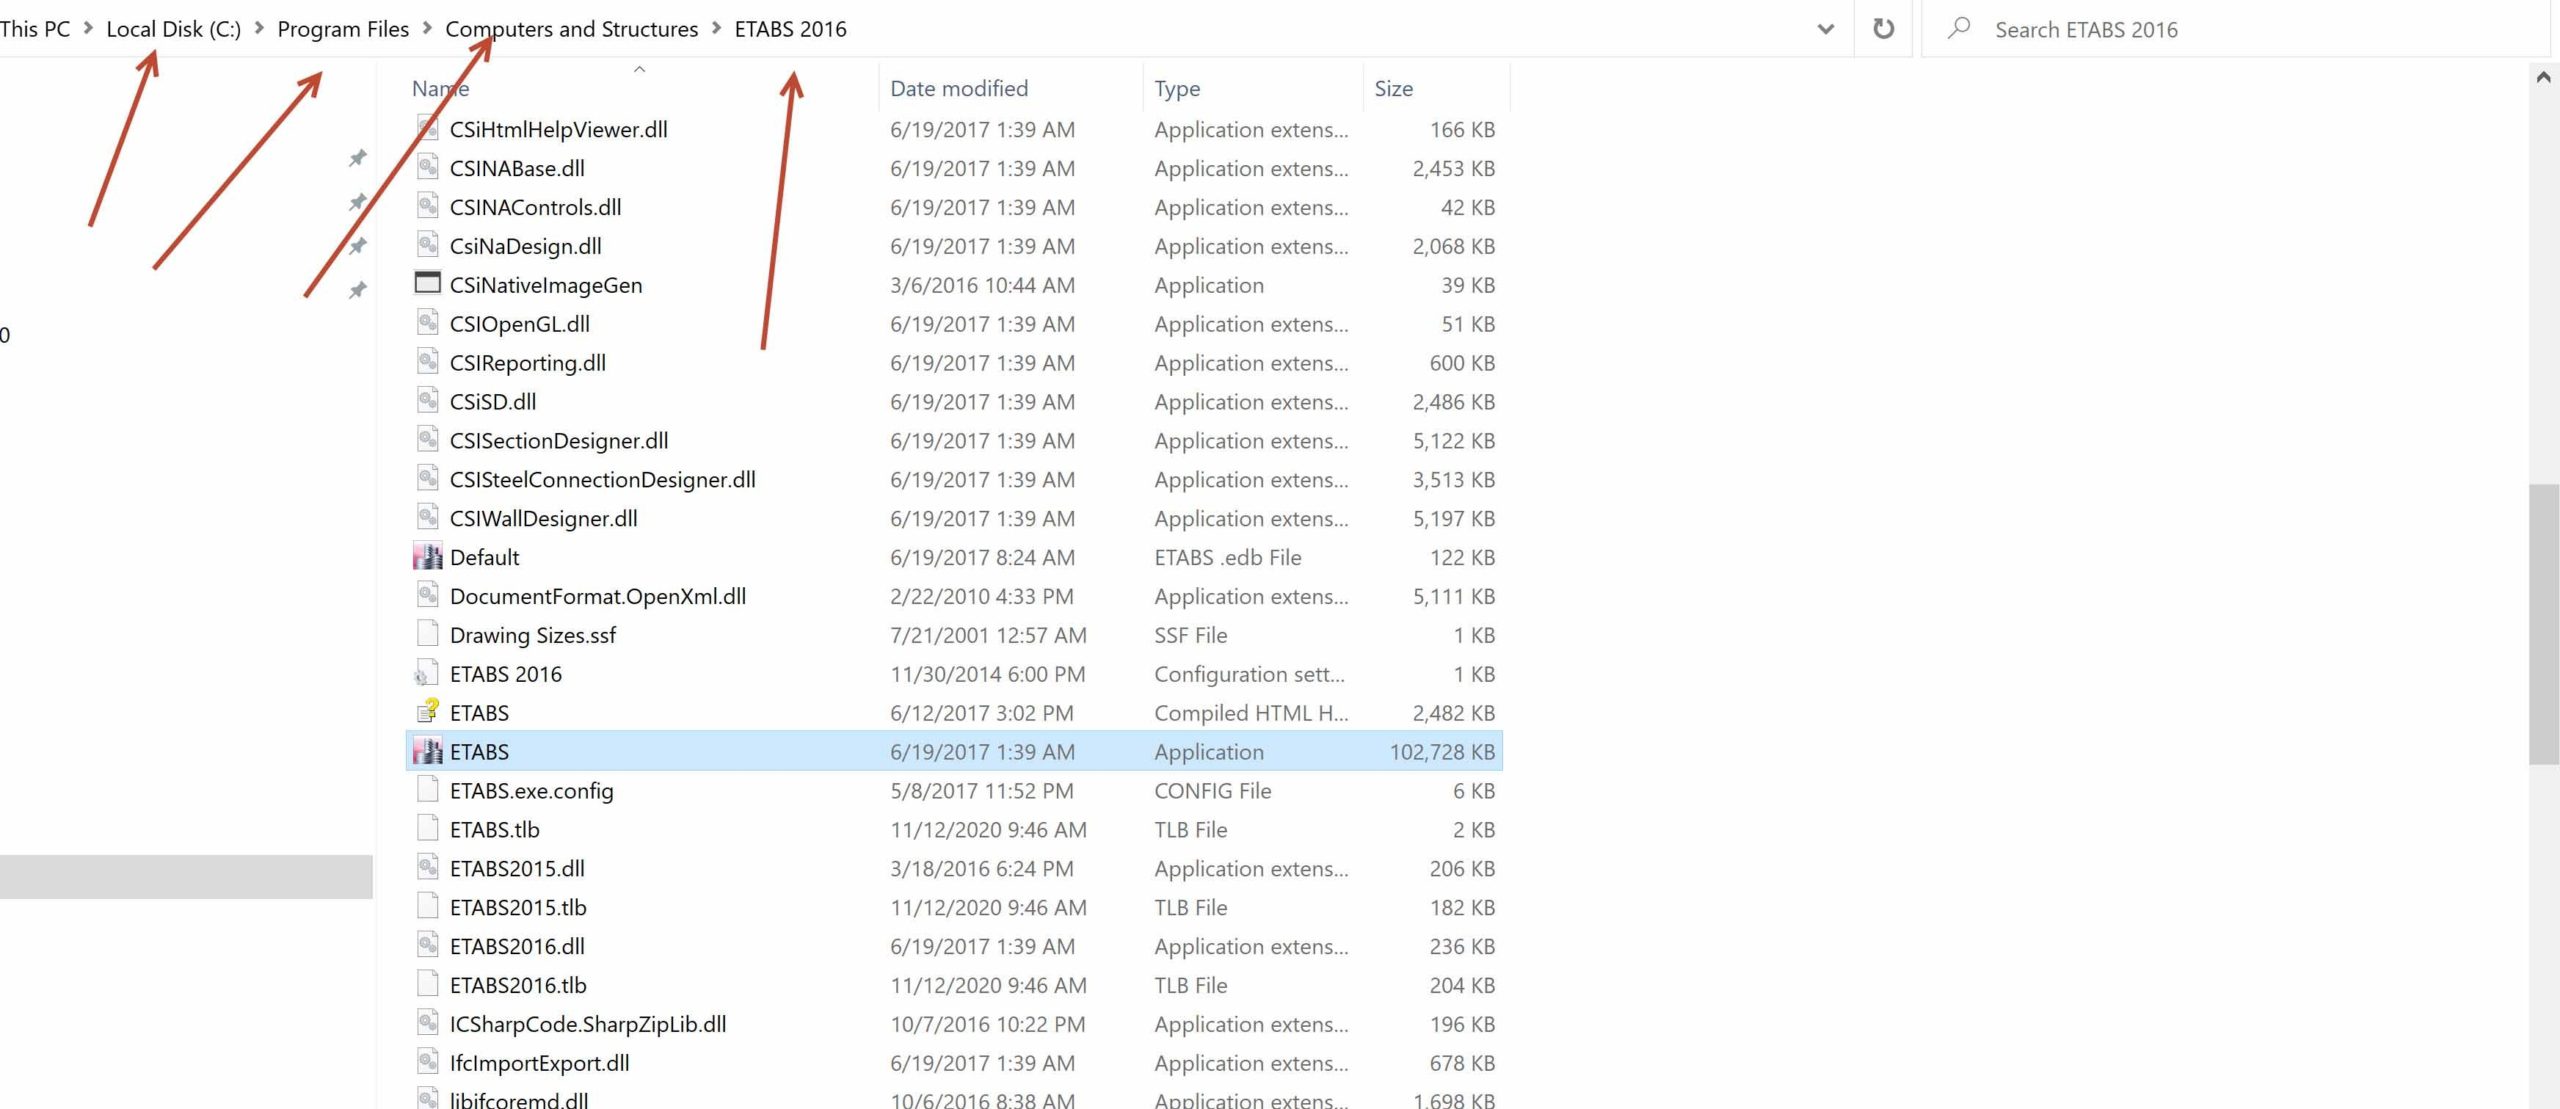This screenshot has height=1109, width=2560.
Task: Click the Drawing Sizes.ssf file icon
Action: coord(427,634)
